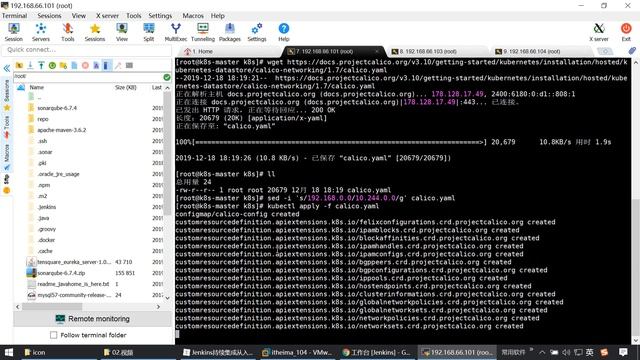Toggle Follow terminal folder checkbox
Viewport: 640px width, 360px height.
pyautogui.click(x=53, y=335)
